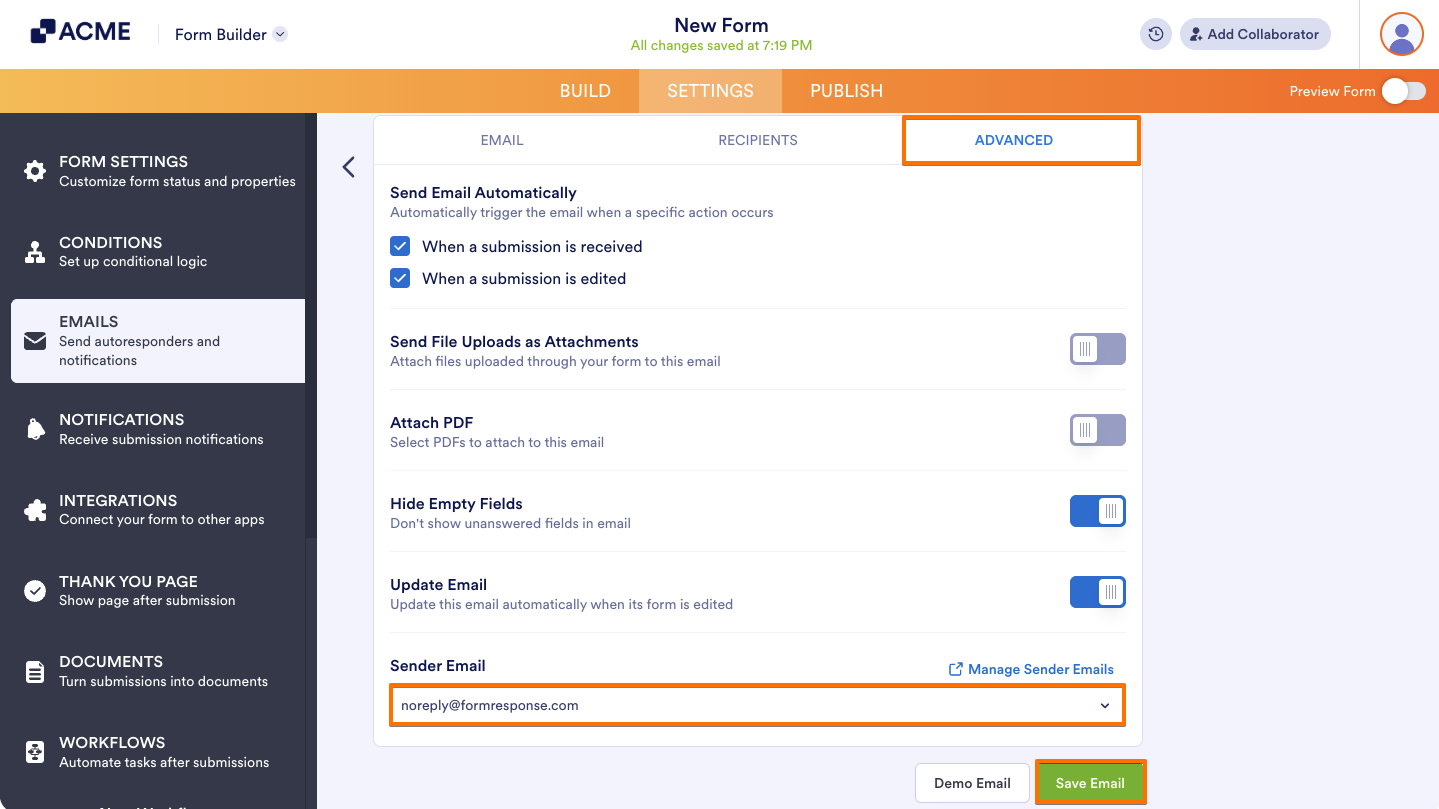Toggle the Preview Form switch

coord(1404,91)
